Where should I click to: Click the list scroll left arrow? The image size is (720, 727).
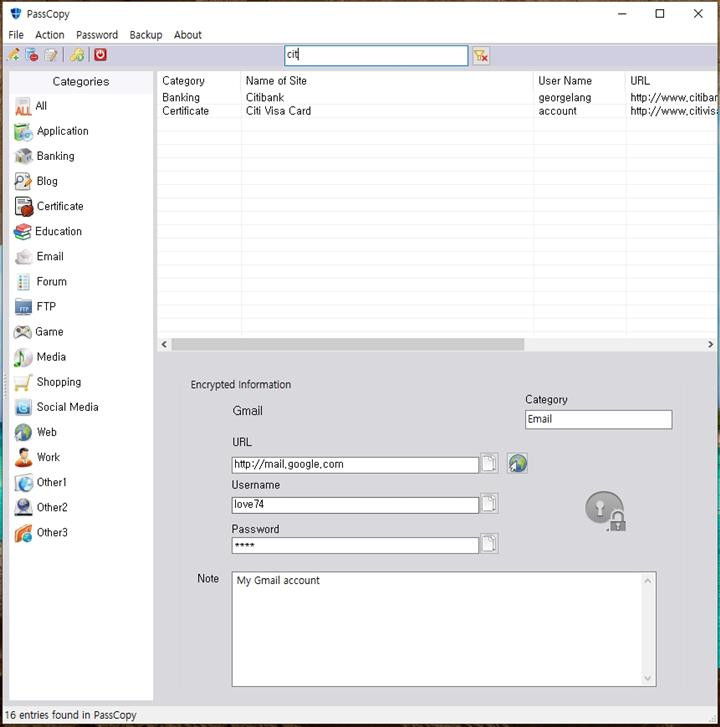point(164,344)
